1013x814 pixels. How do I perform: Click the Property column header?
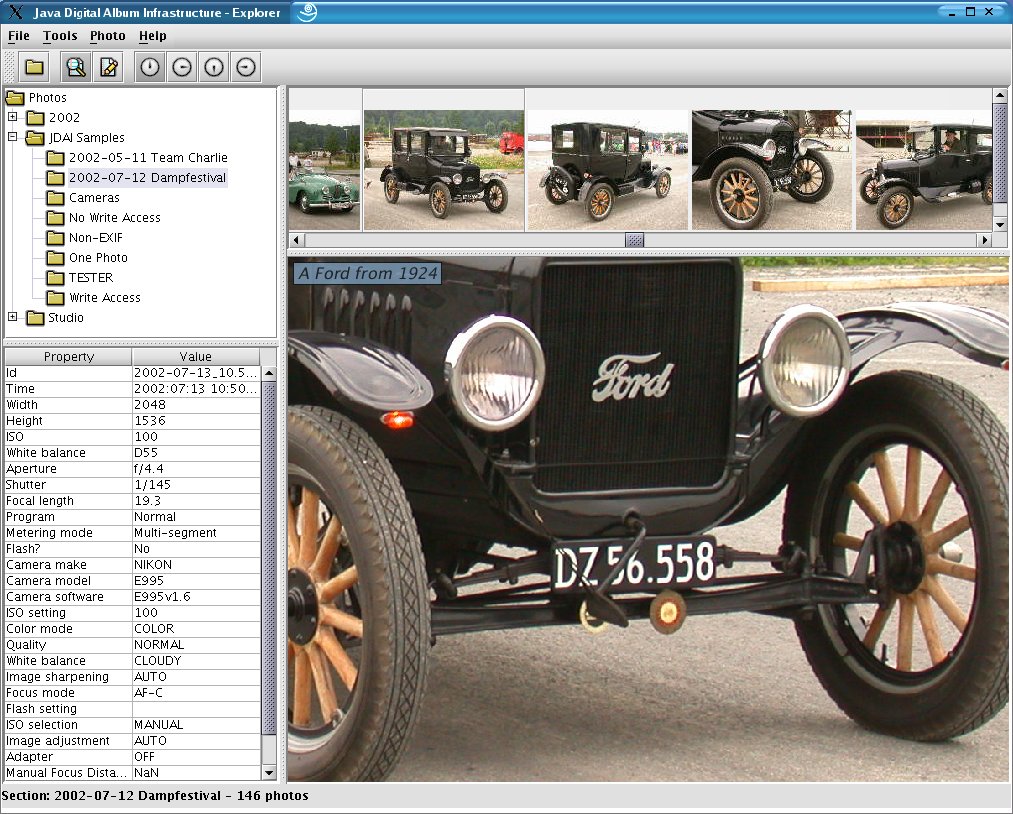(68, 357)
